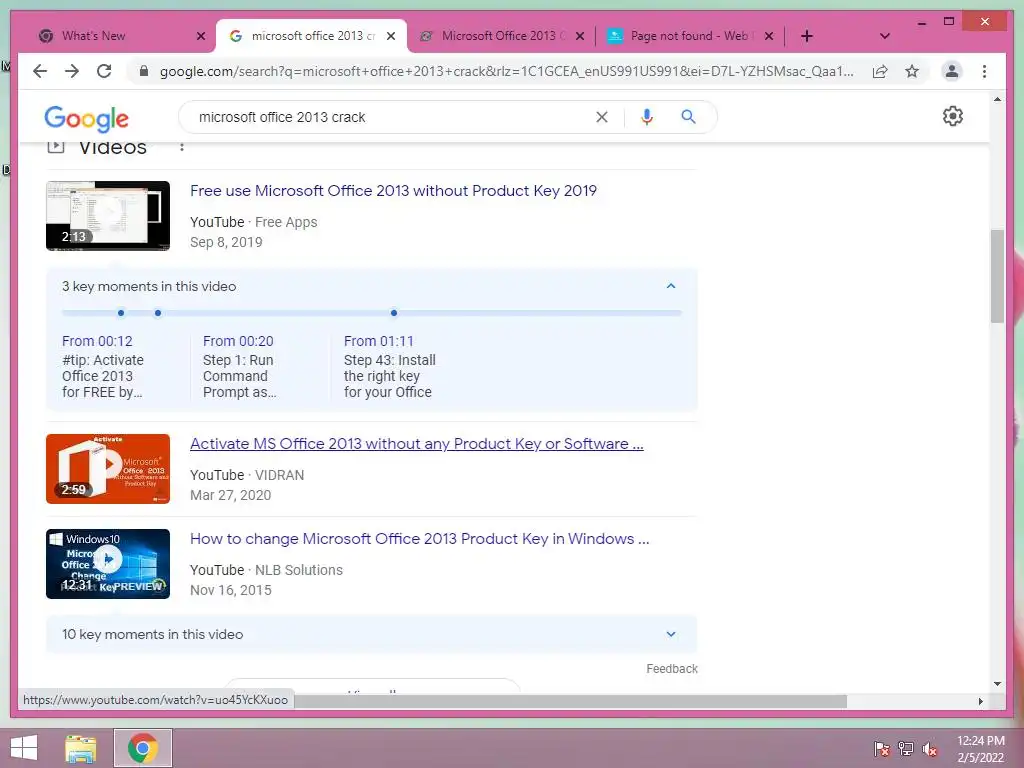
Task: Open How to change Product Key video link
Action: click(x=419, y=539)
